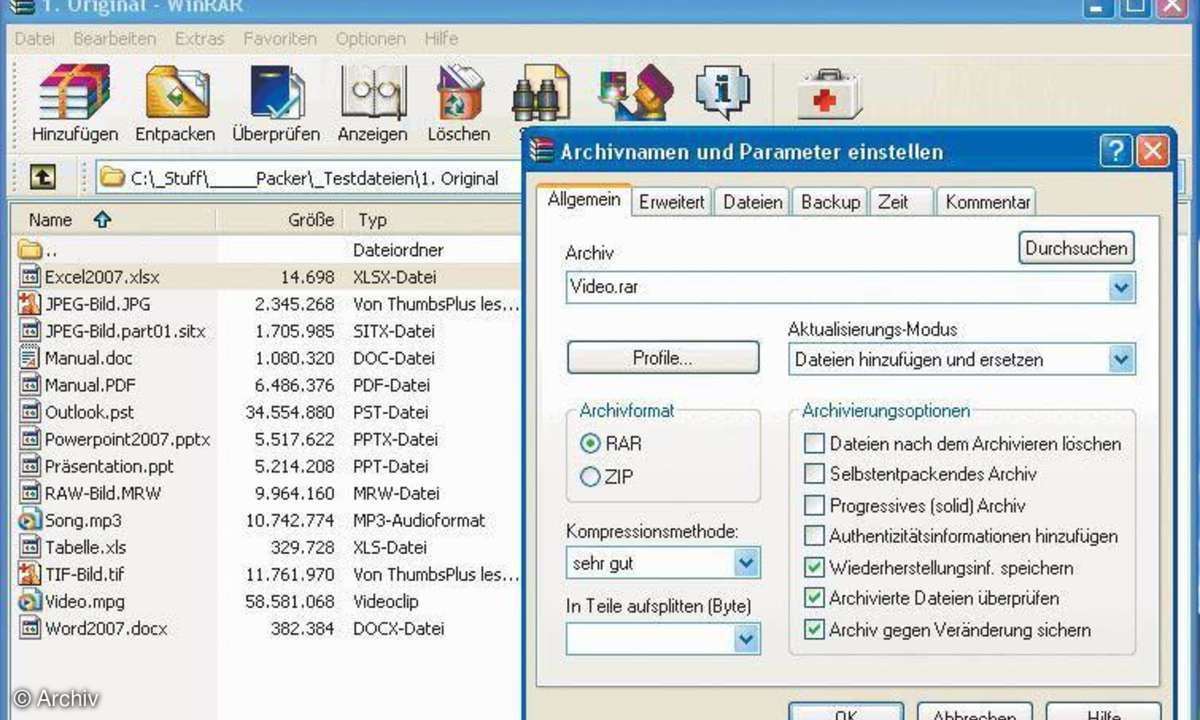Screen dimensions: 1200x720
Task: Uncheck Archiv gegen Veränderung sichern
Action: pos(815,630)
